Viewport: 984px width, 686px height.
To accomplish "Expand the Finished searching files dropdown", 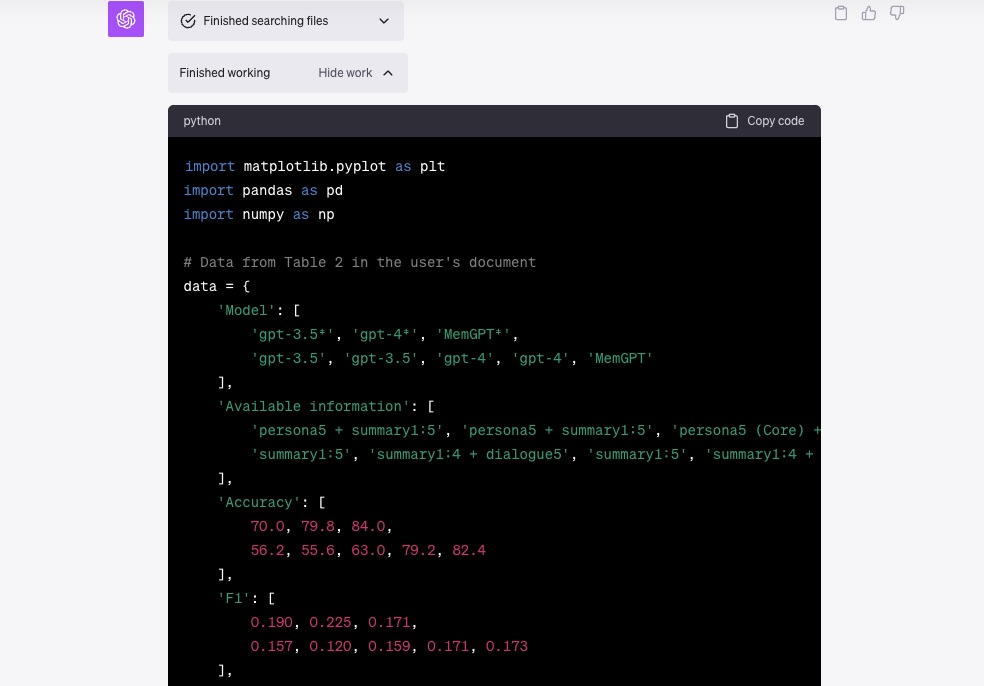I will click(x=383, y=21).
